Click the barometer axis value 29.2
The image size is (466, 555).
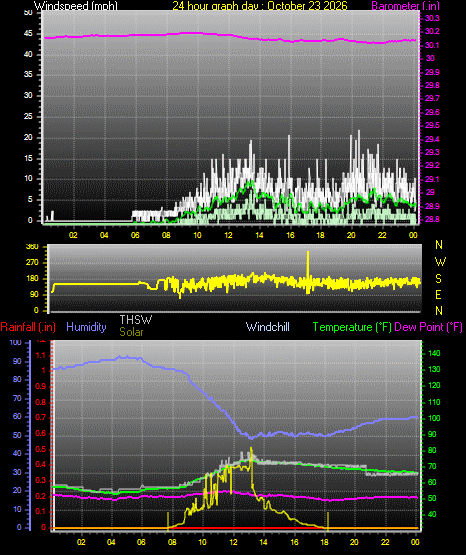coord(432,166)
